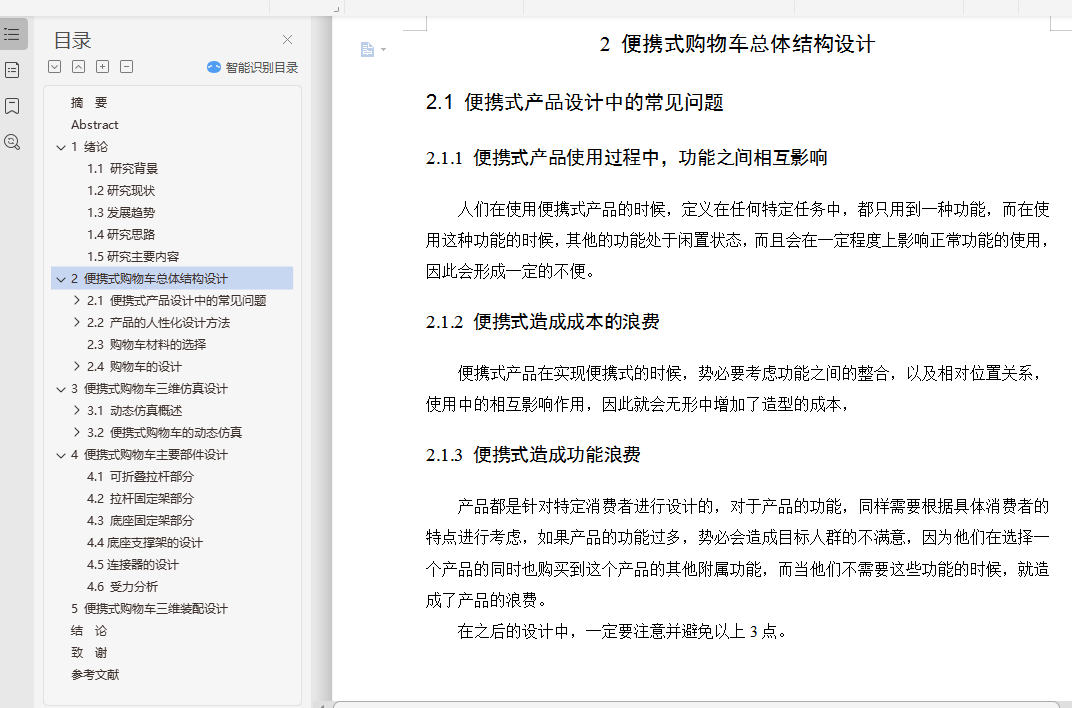The width and height of the screenshot is (1072, 708).
Task: Click the plus box promote-level icon
Action: 103,66
